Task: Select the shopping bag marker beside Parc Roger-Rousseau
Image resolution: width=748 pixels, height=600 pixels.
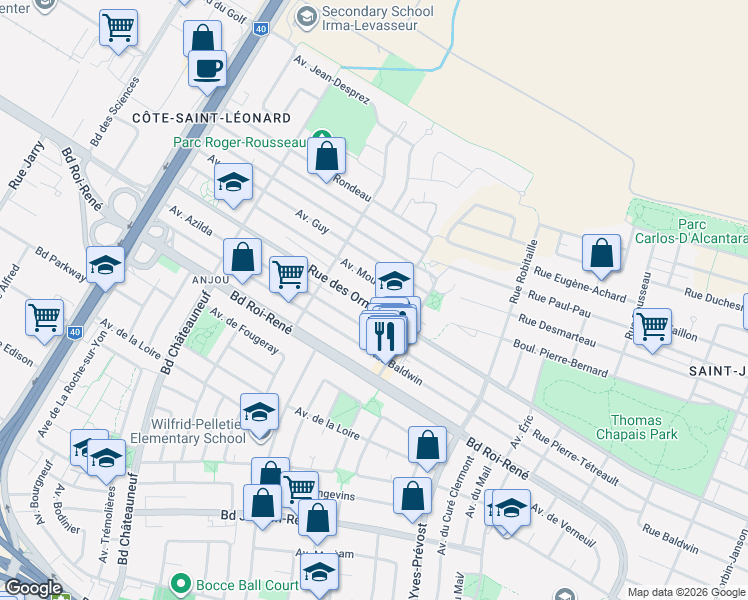Action: [326, 158]
